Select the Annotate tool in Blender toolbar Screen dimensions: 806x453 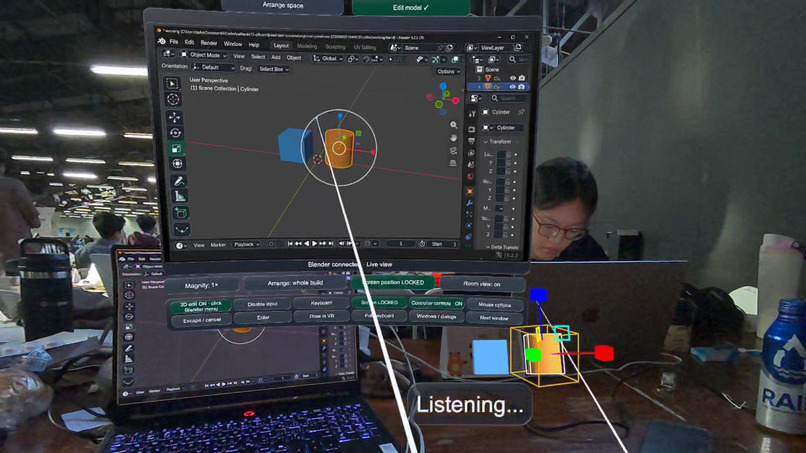(179, 181)
